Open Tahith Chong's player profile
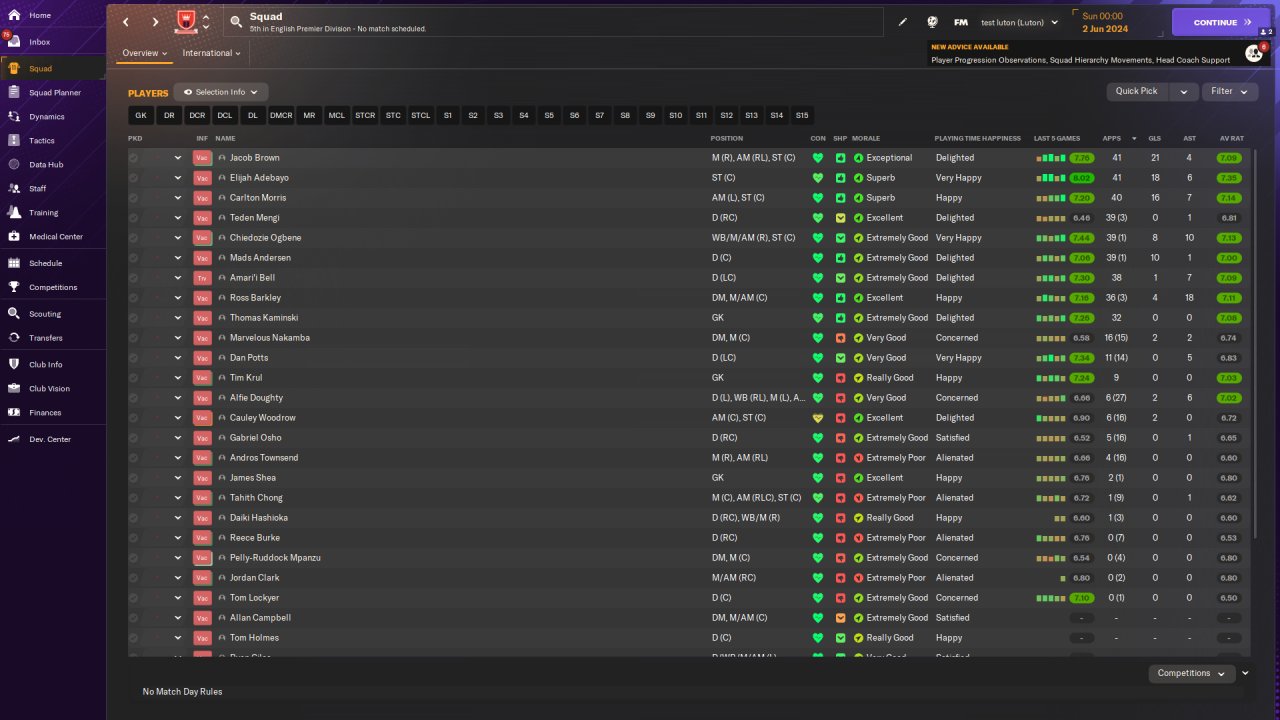This screenshot has height=720, width=1280. coord(256,498)
